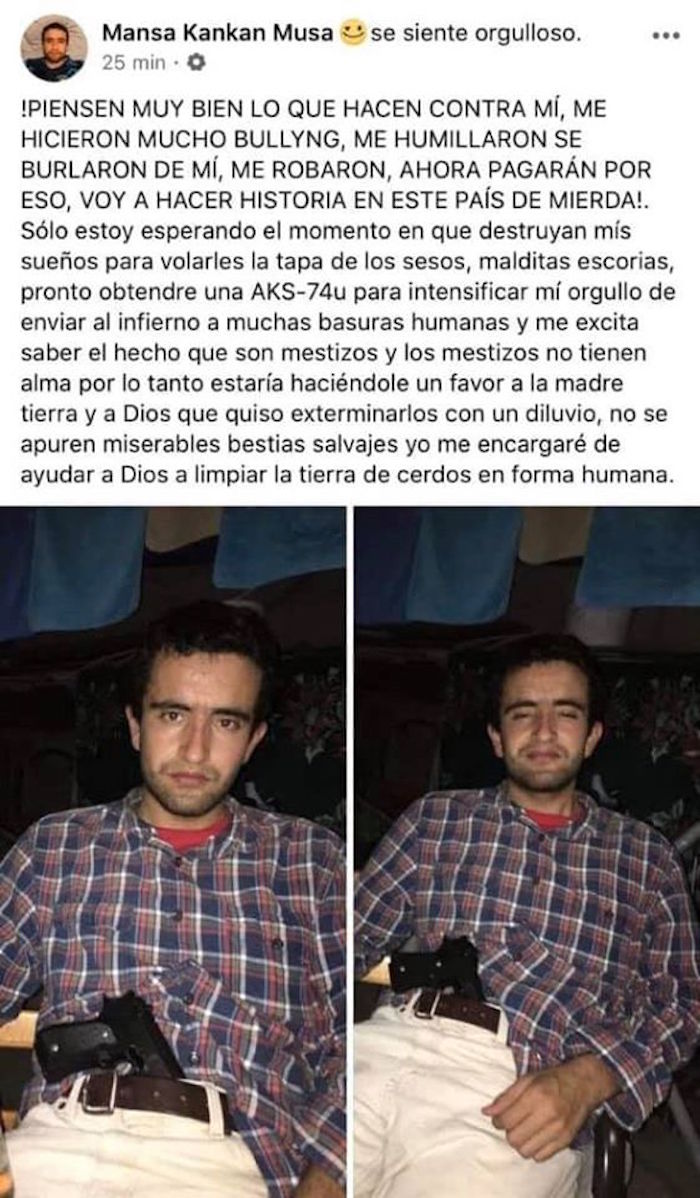Screen dimensions: 700x1198
Task: Open the left attached photo
Action: (x=173, y=852)
